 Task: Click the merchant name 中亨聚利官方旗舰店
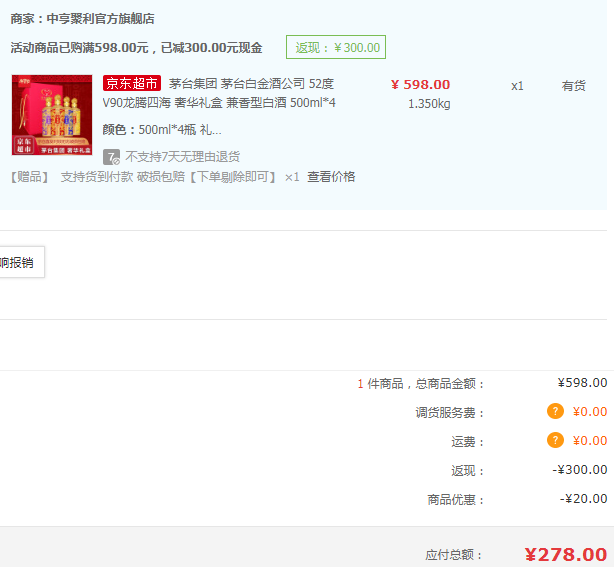(100, 18)
